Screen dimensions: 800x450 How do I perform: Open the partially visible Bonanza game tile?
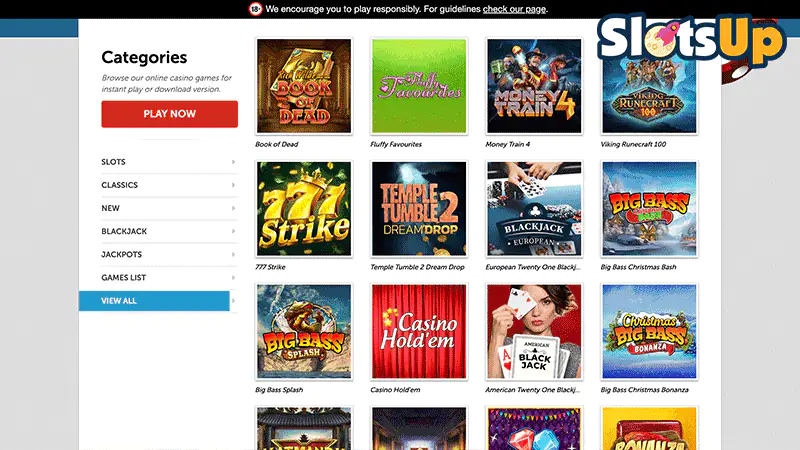(x=649, y=428)
